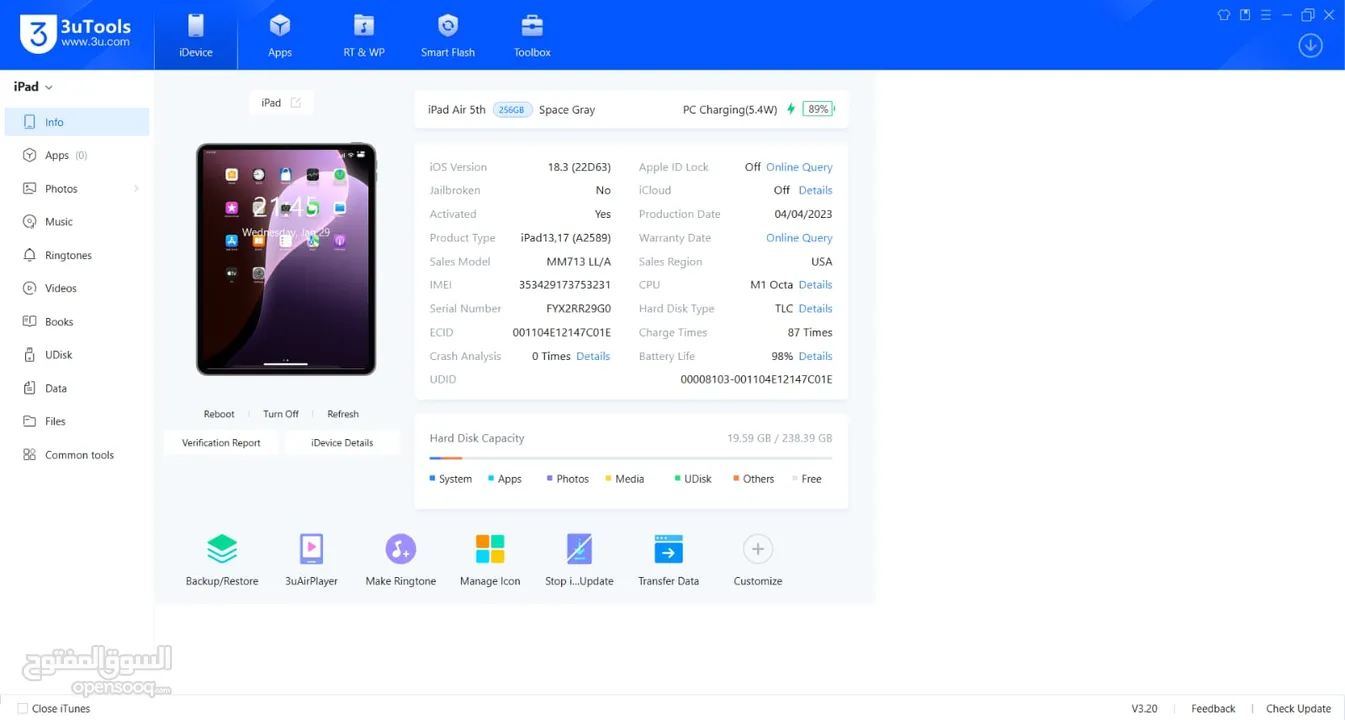This screenshot has height=720, width=1345.
Task: Turn Off the device
Action: [281, 414]
